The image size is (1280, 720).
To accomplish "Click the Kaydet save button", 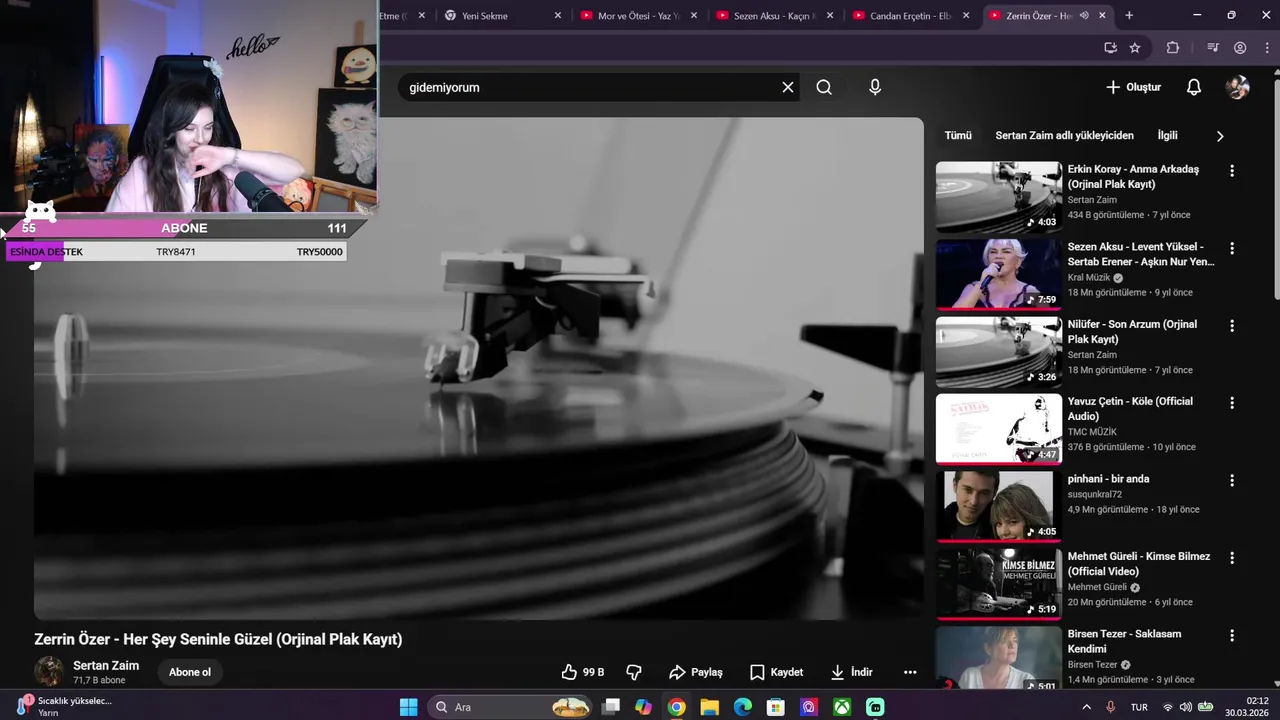I will pyautogui.click(x=777, y=672).
